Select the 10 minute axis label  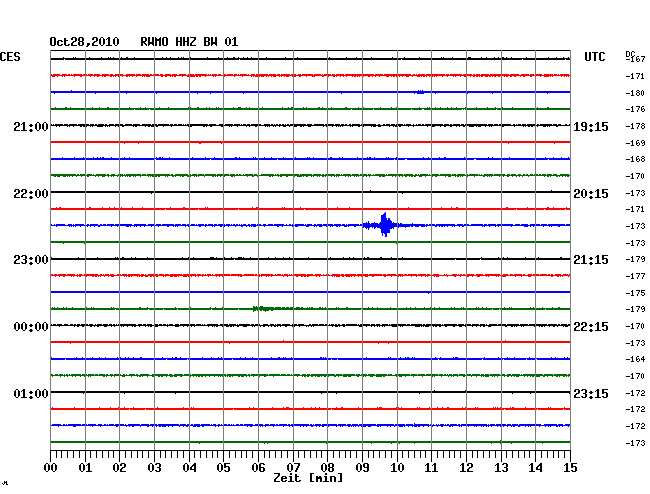tap(397, 468)
